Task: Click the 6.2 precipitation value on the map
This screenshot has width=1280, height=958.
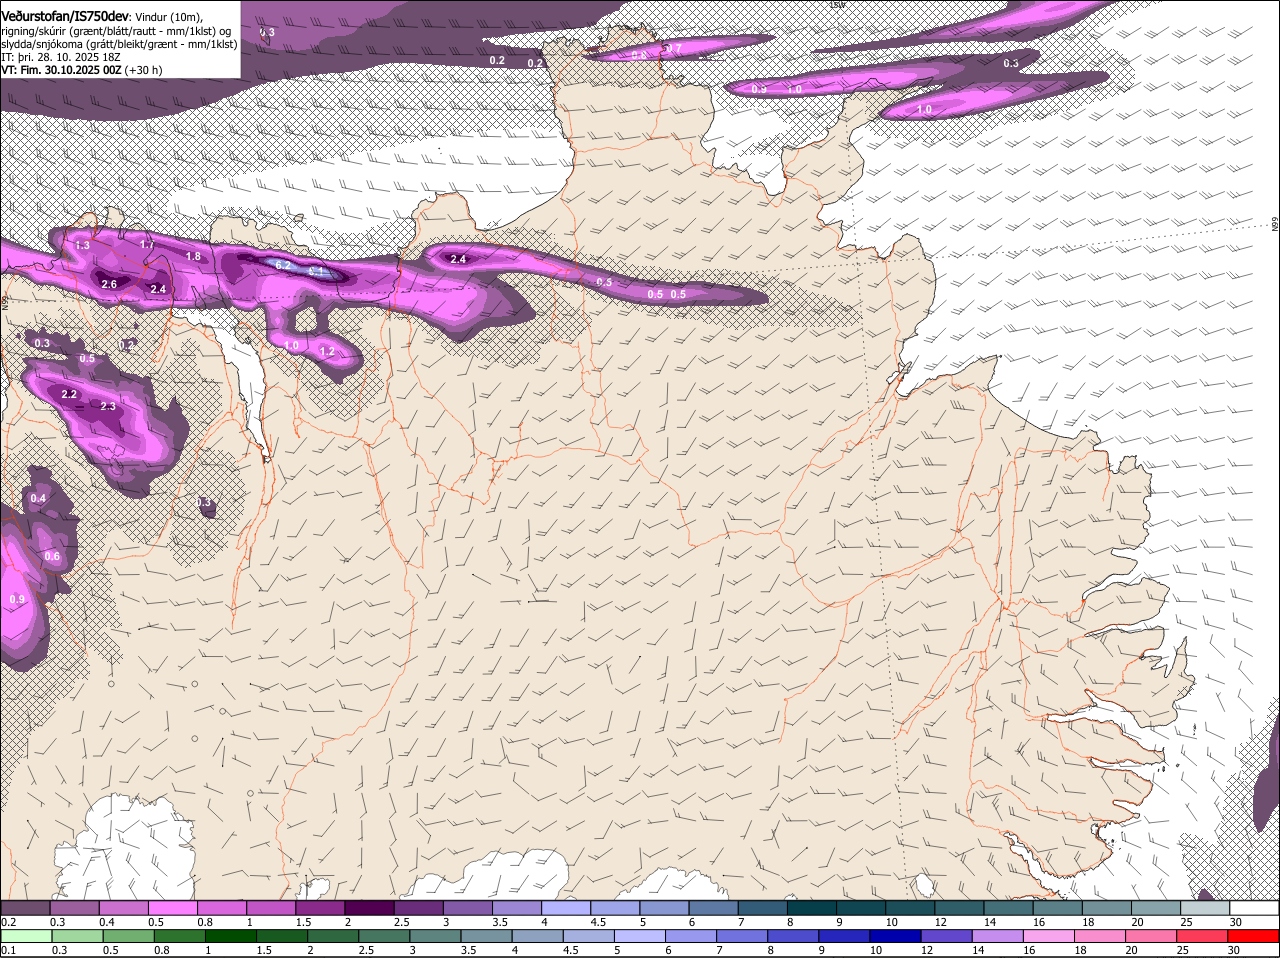Action: click(x=283, y=265)
